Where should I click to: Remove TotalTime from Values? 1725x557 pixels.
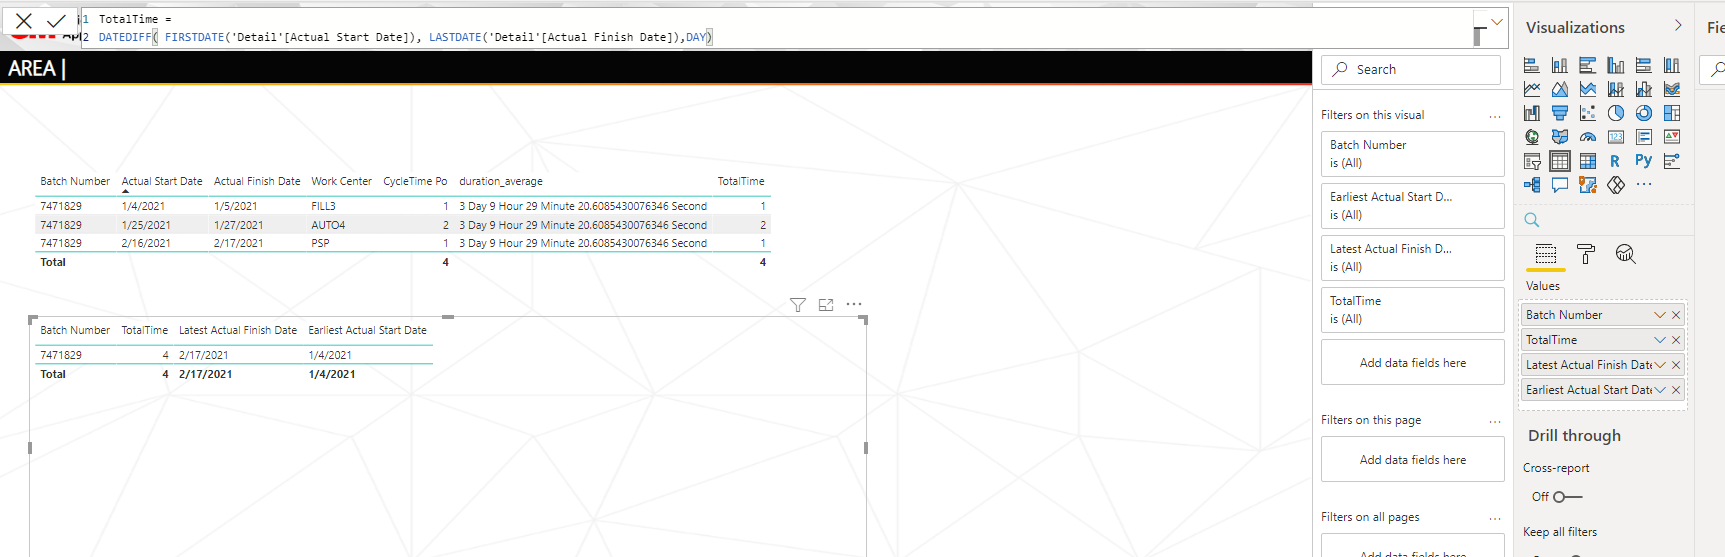(1676, 340)
